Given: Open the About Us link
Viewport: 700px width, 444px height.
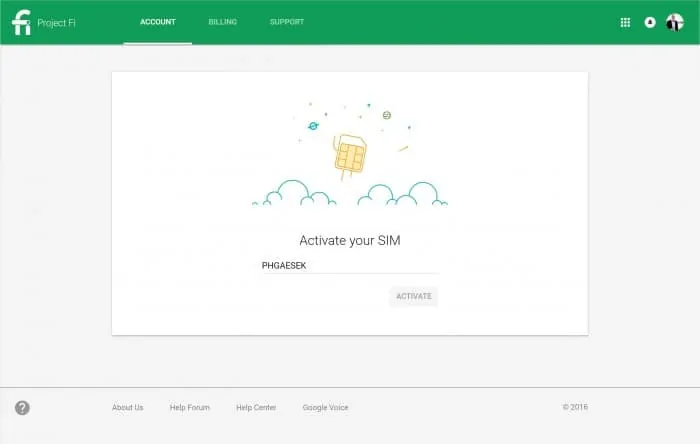Looking at the screenshot, I should [x=128, y=407].
